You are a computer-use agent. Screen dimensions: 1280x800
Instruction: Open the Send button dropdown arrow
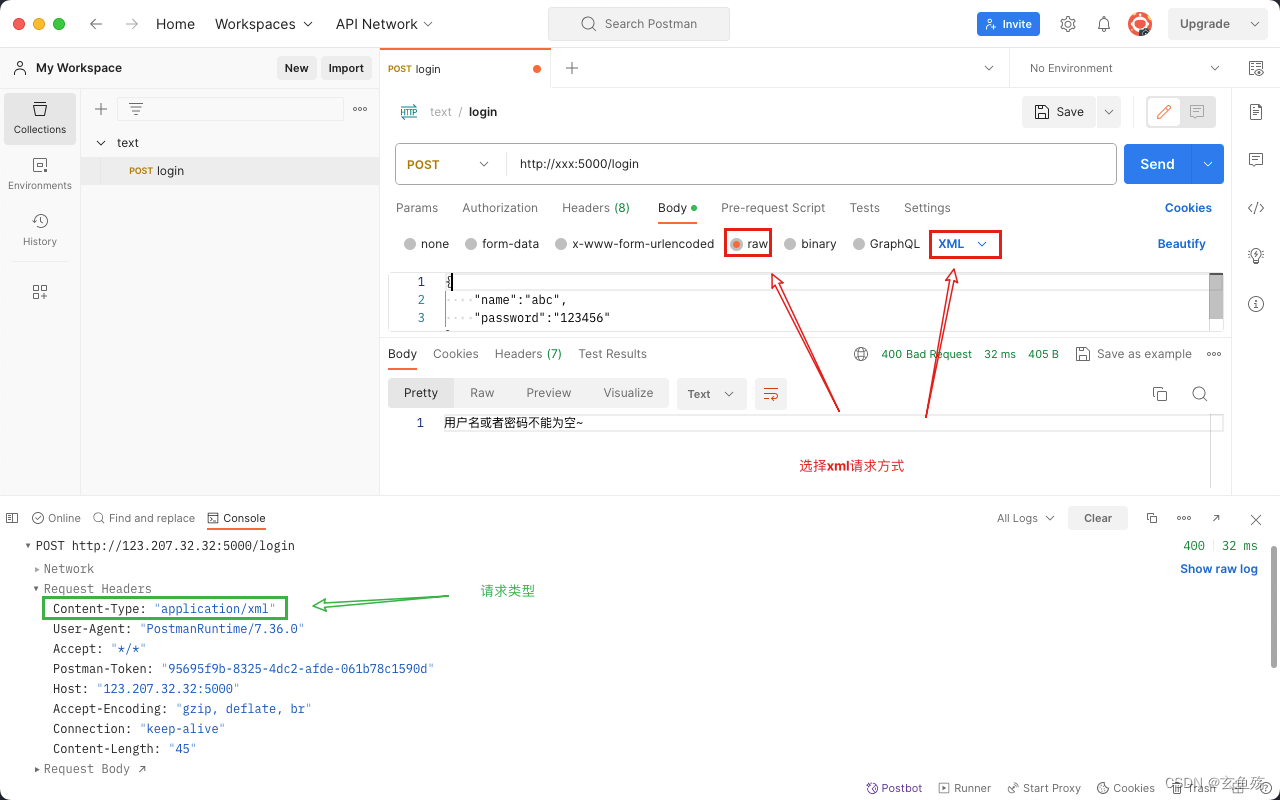coord(1208,164)
